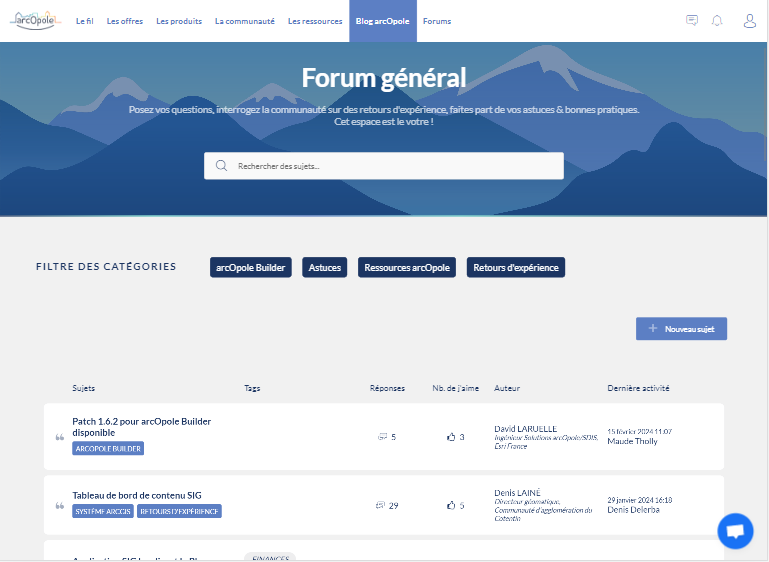
Task: Filter by arcOpole Builder category
Action: [x=251, y=267]
